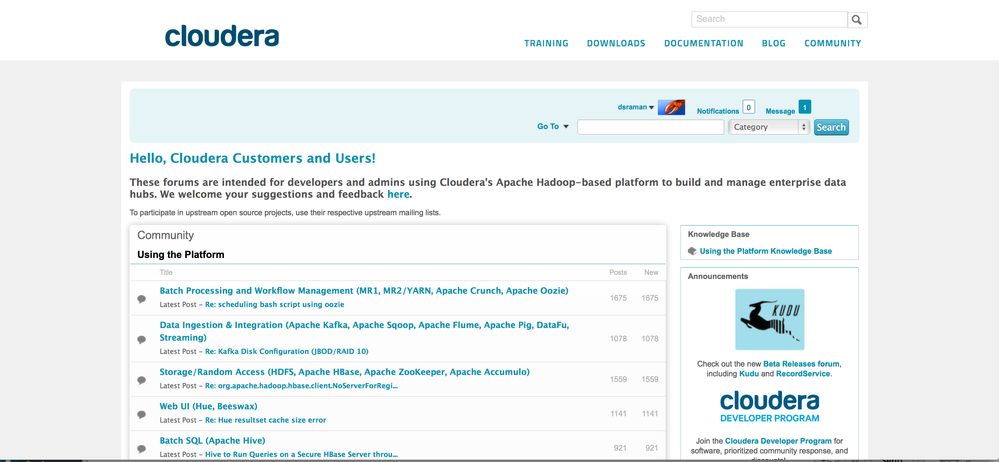Click the Batch Processing forum bubble icon
The image size is (999, 462).
[x=141, y=298]
